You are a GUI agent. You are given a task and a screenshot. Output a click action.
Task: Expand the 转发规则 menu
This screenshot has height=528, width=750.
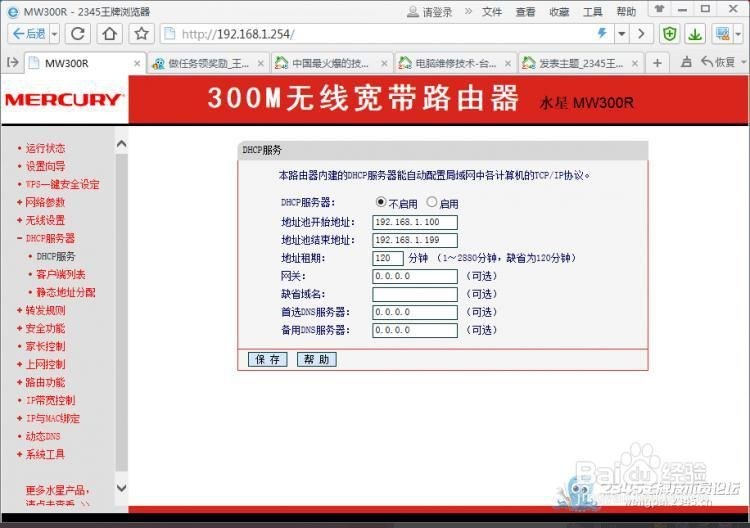45,310
